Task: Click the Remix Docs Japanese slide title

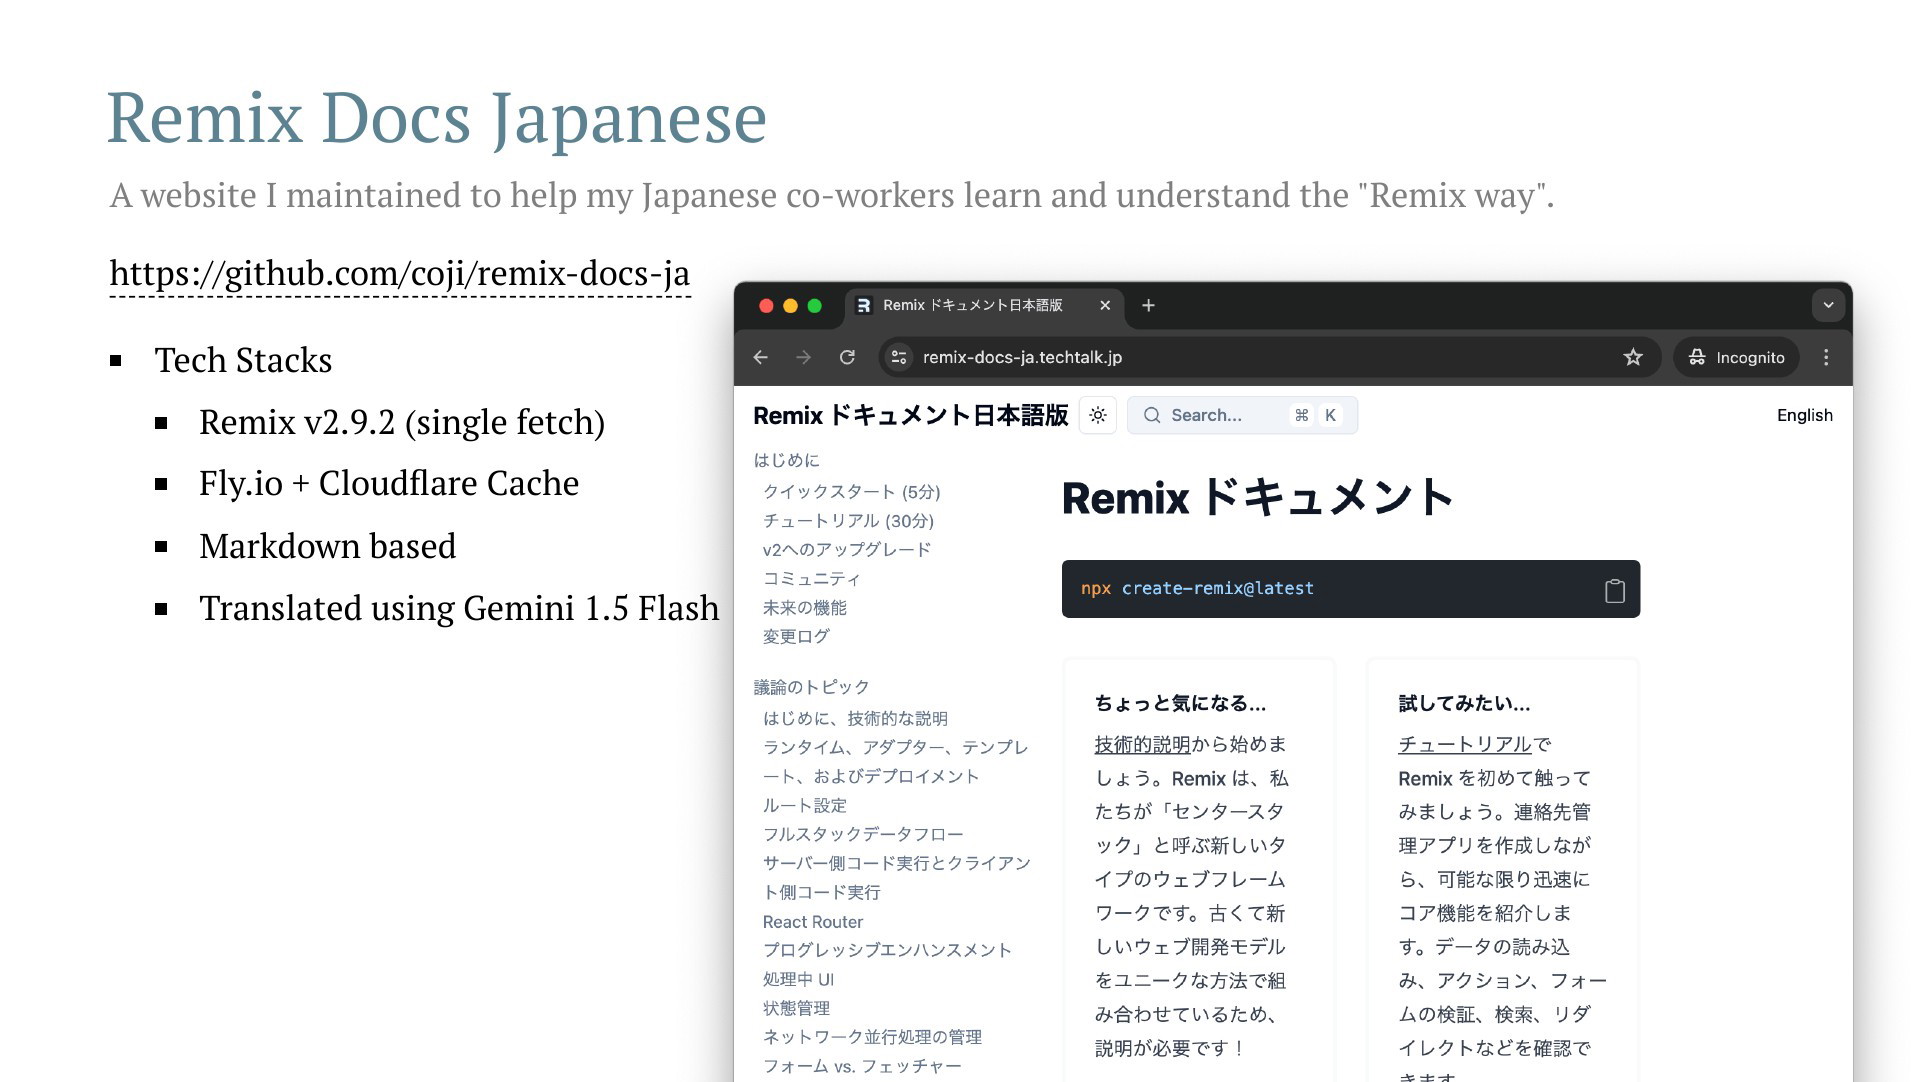Action: pos(436,119)
